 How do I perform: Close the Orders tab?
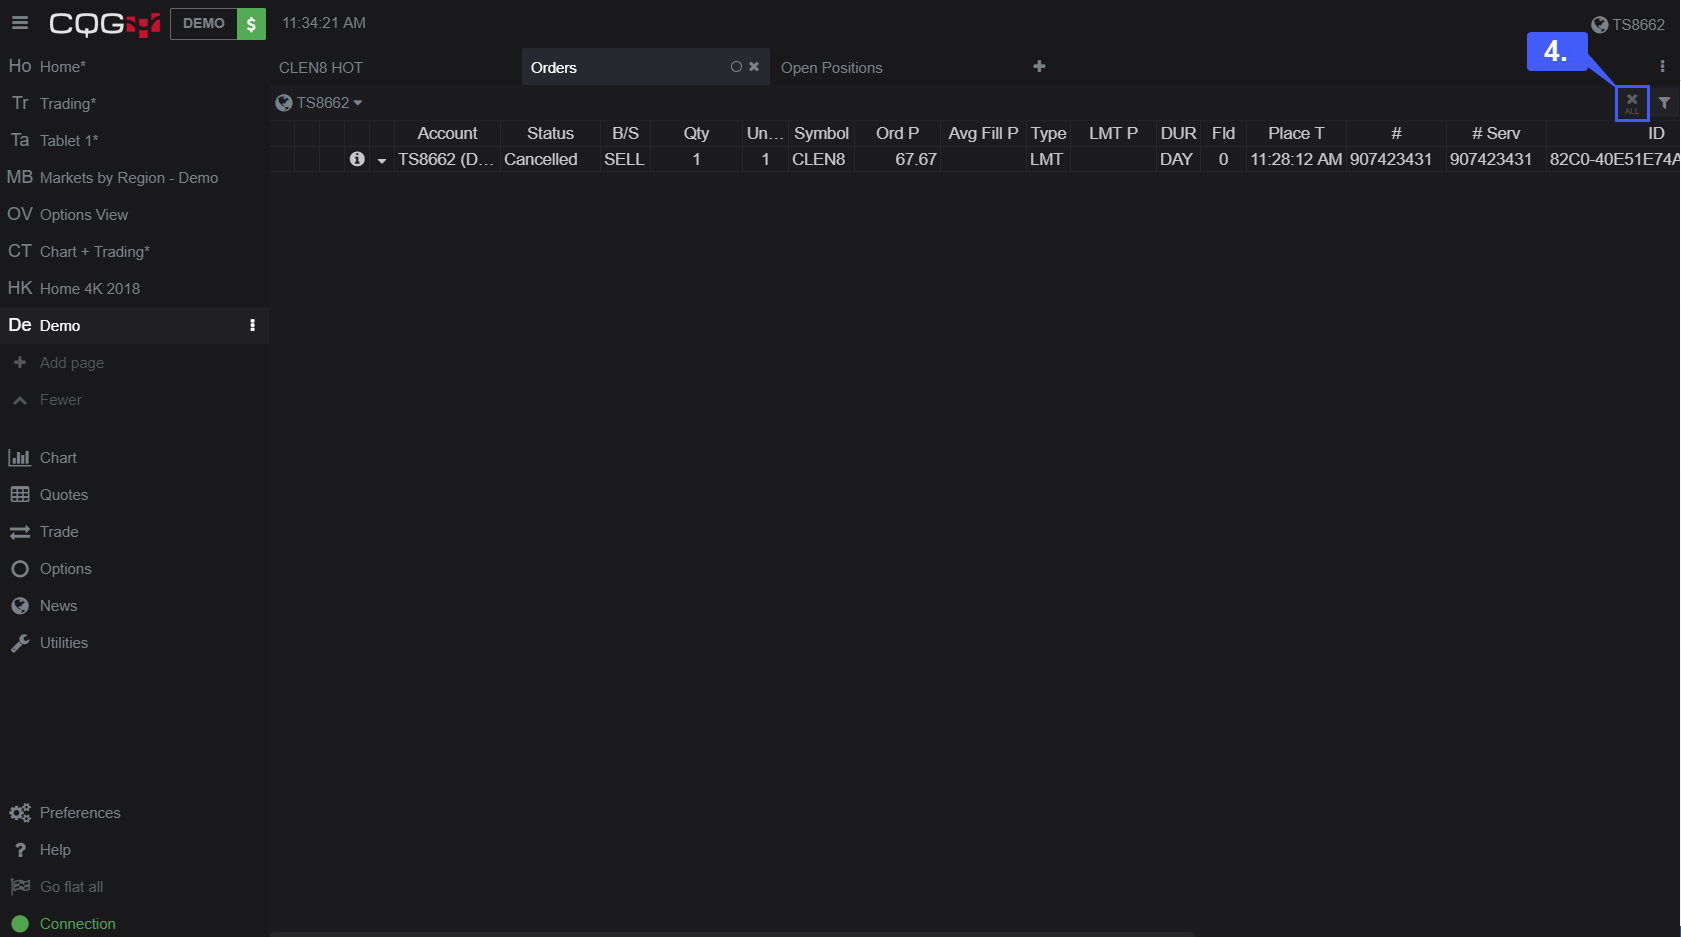tap(754, 67)
